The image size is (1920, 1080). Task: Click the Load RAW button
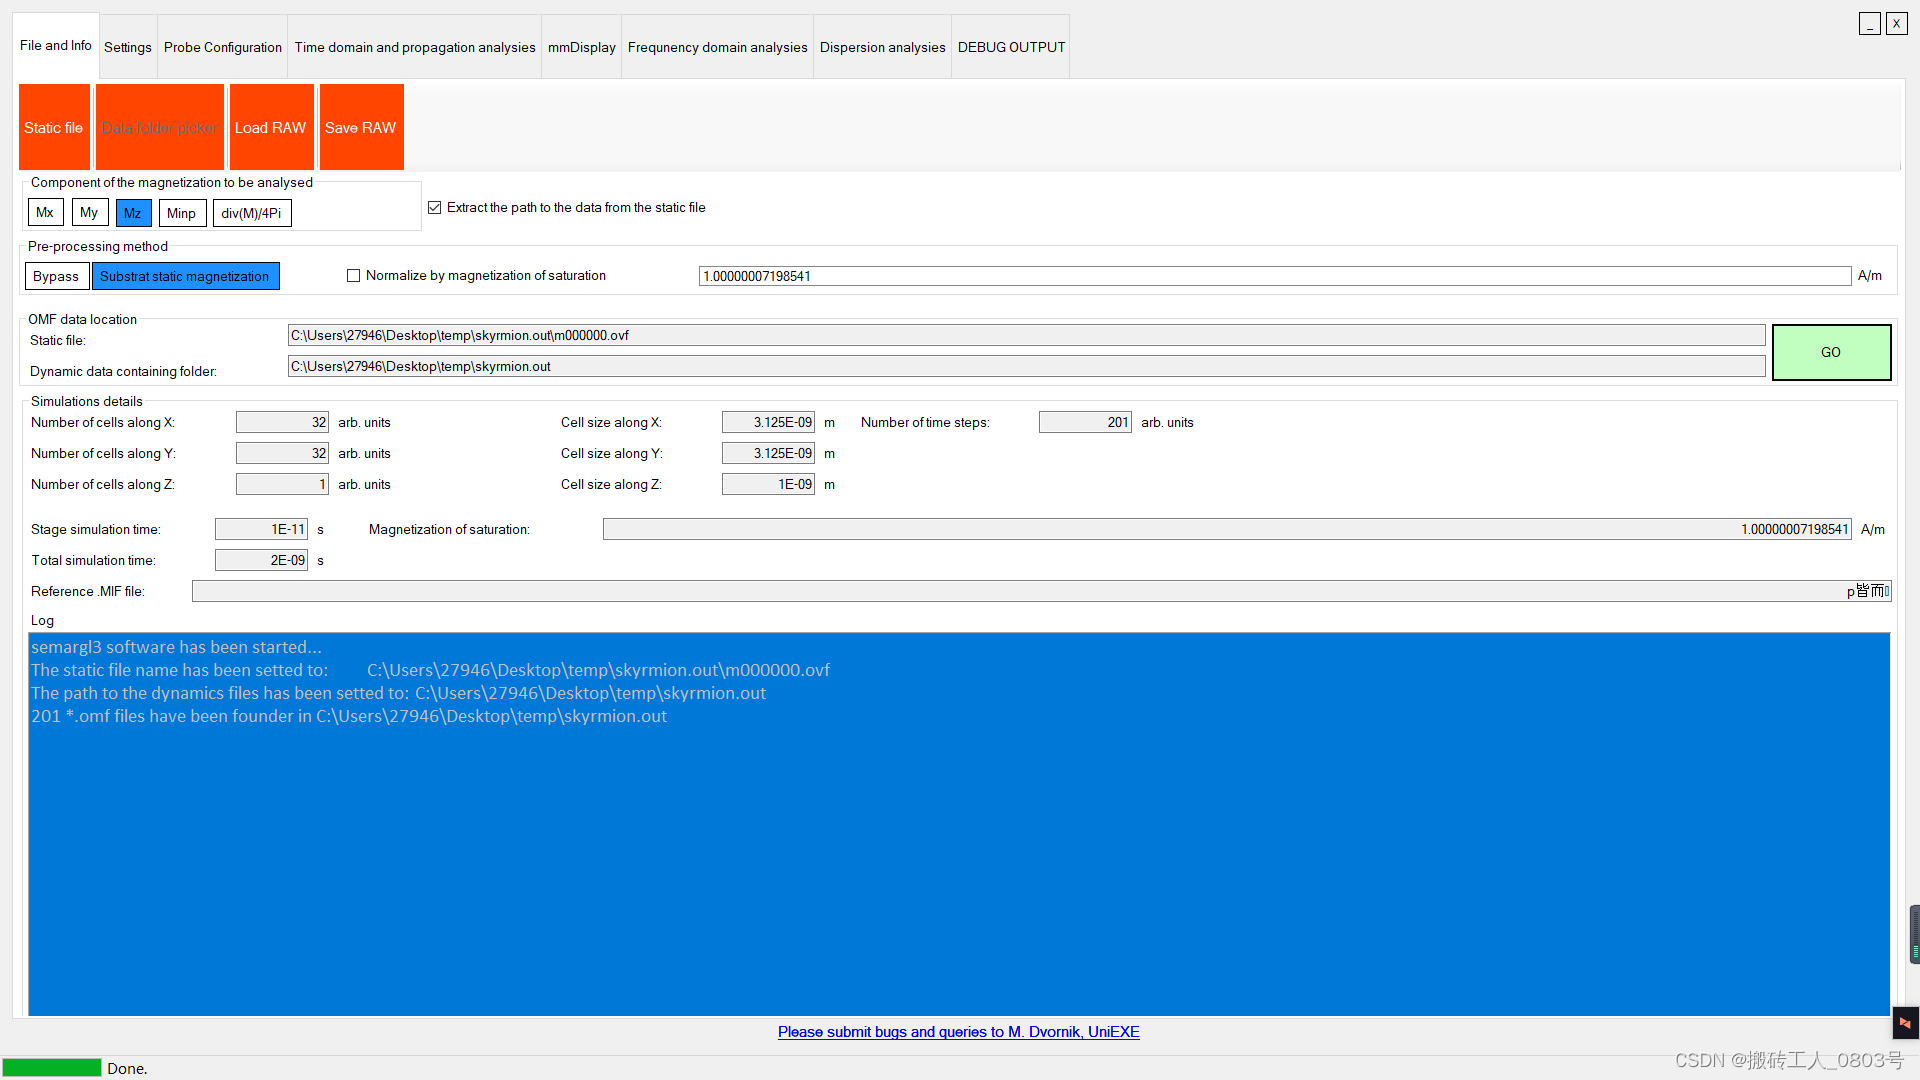[x=271, y=127]
